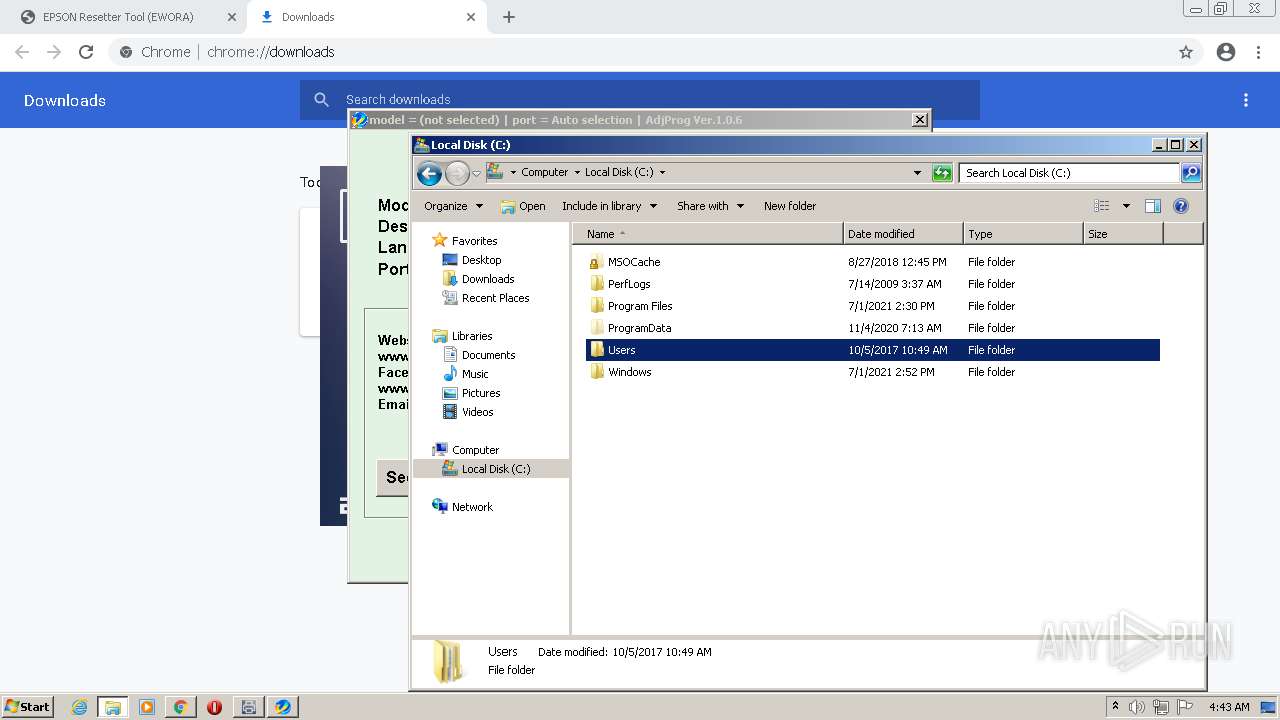Expand Computer breadcrumb arrow

(577, 172)
